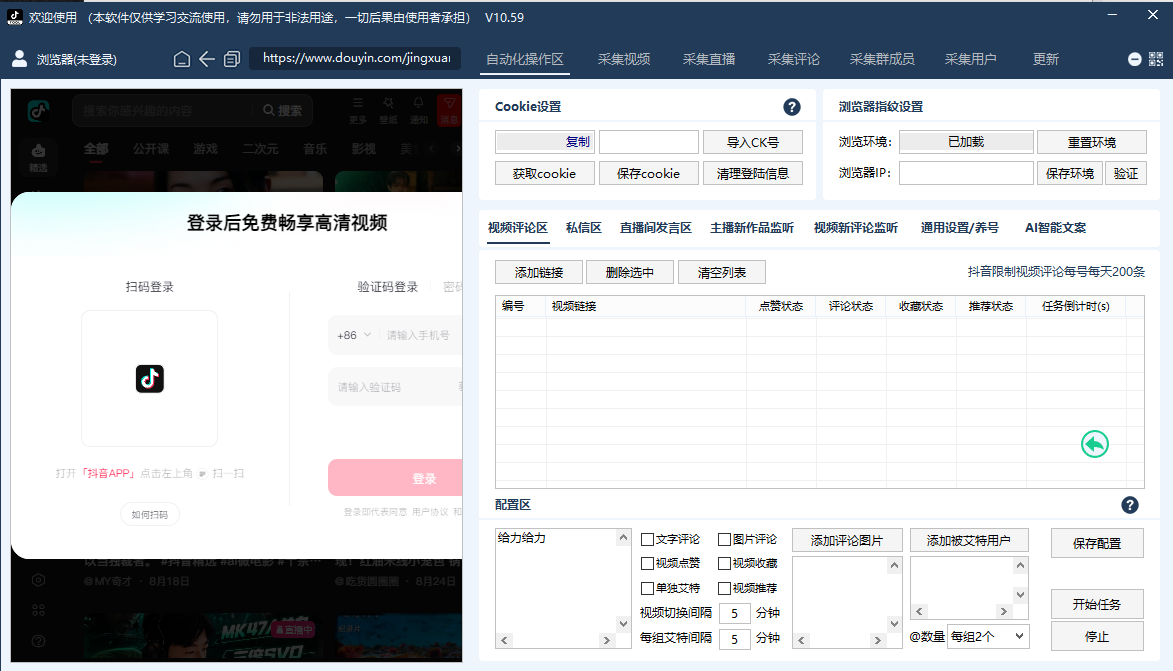This screenshot has height=671, width=1173.
Task: Toggle the 视频推荐 checkbox
Action: (724, 588)
